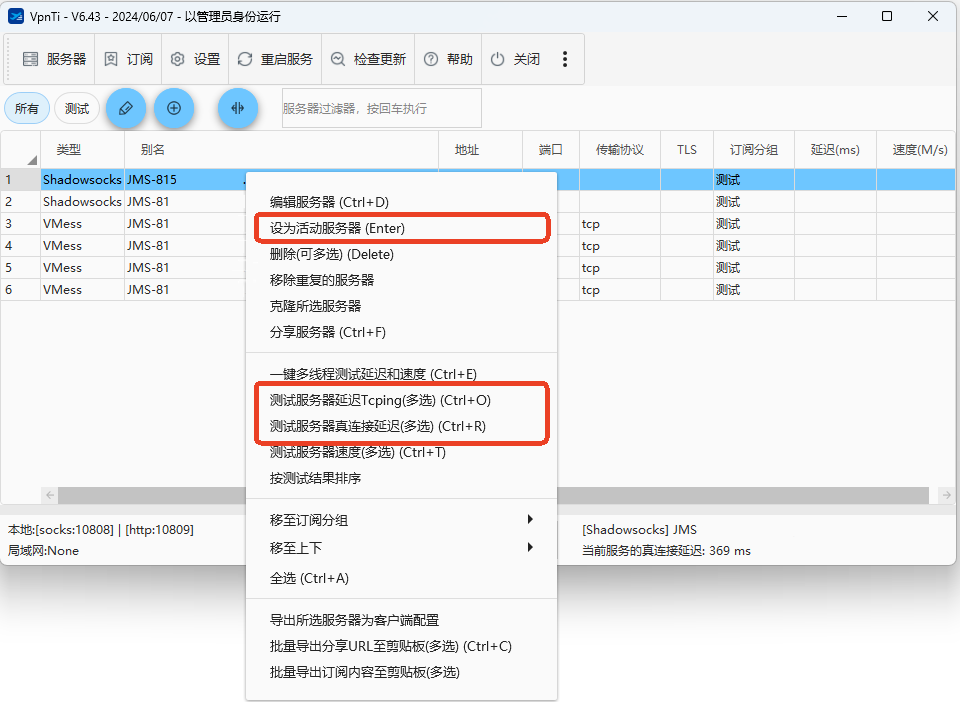Click 检查更新 to check for updates
This screenshot has height=702, width=960.
tap(369, 59)
